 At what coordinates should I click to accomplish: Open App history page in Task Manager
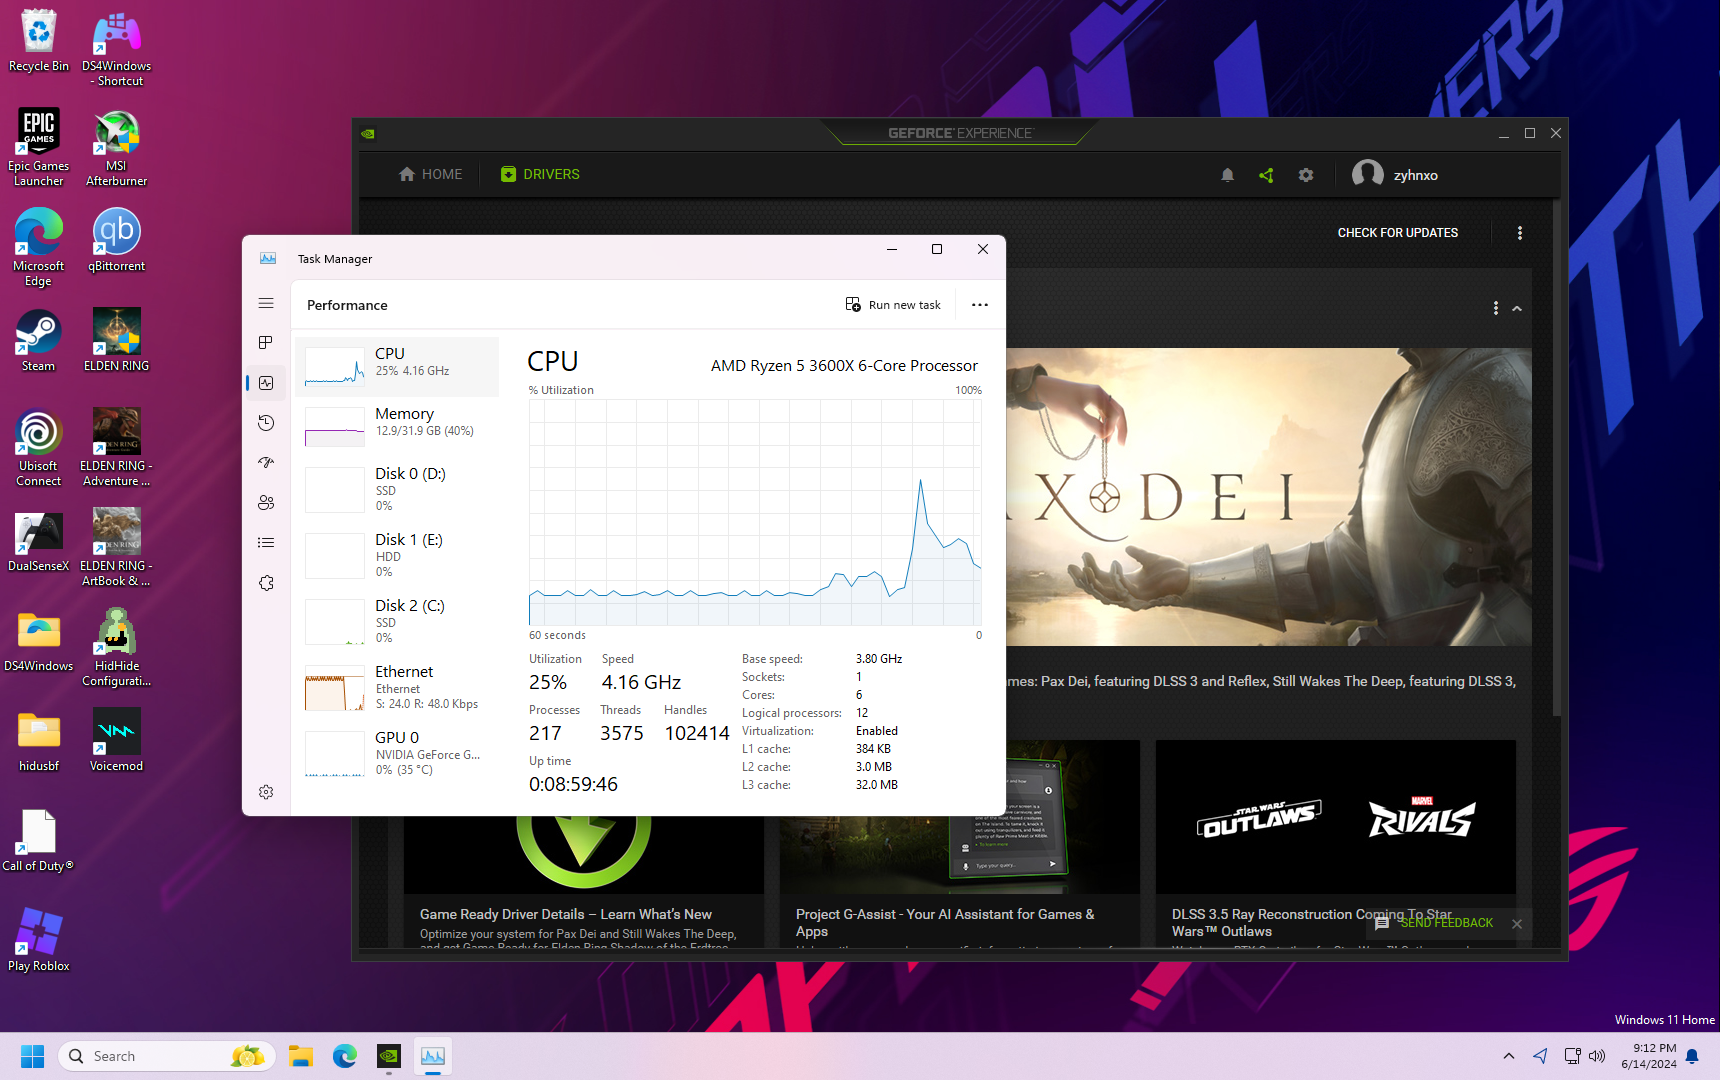266,423
